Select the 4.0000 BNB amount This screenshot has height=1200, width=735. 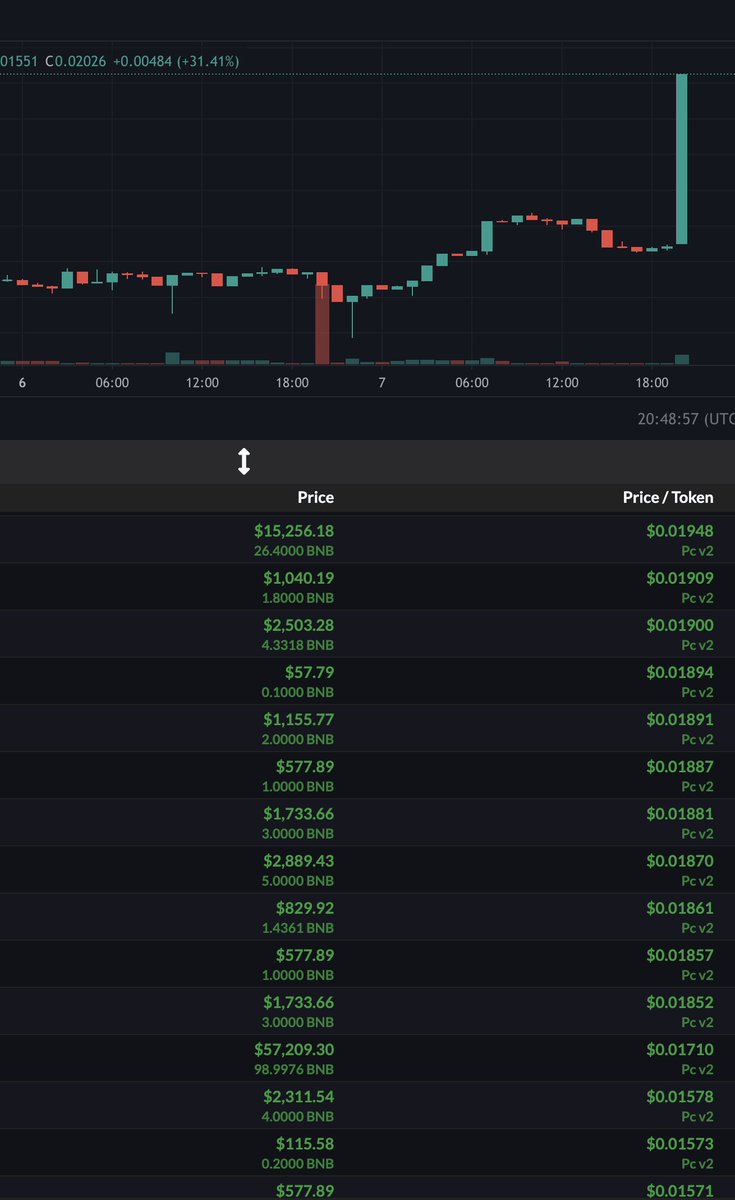[x=298, y=1116]
